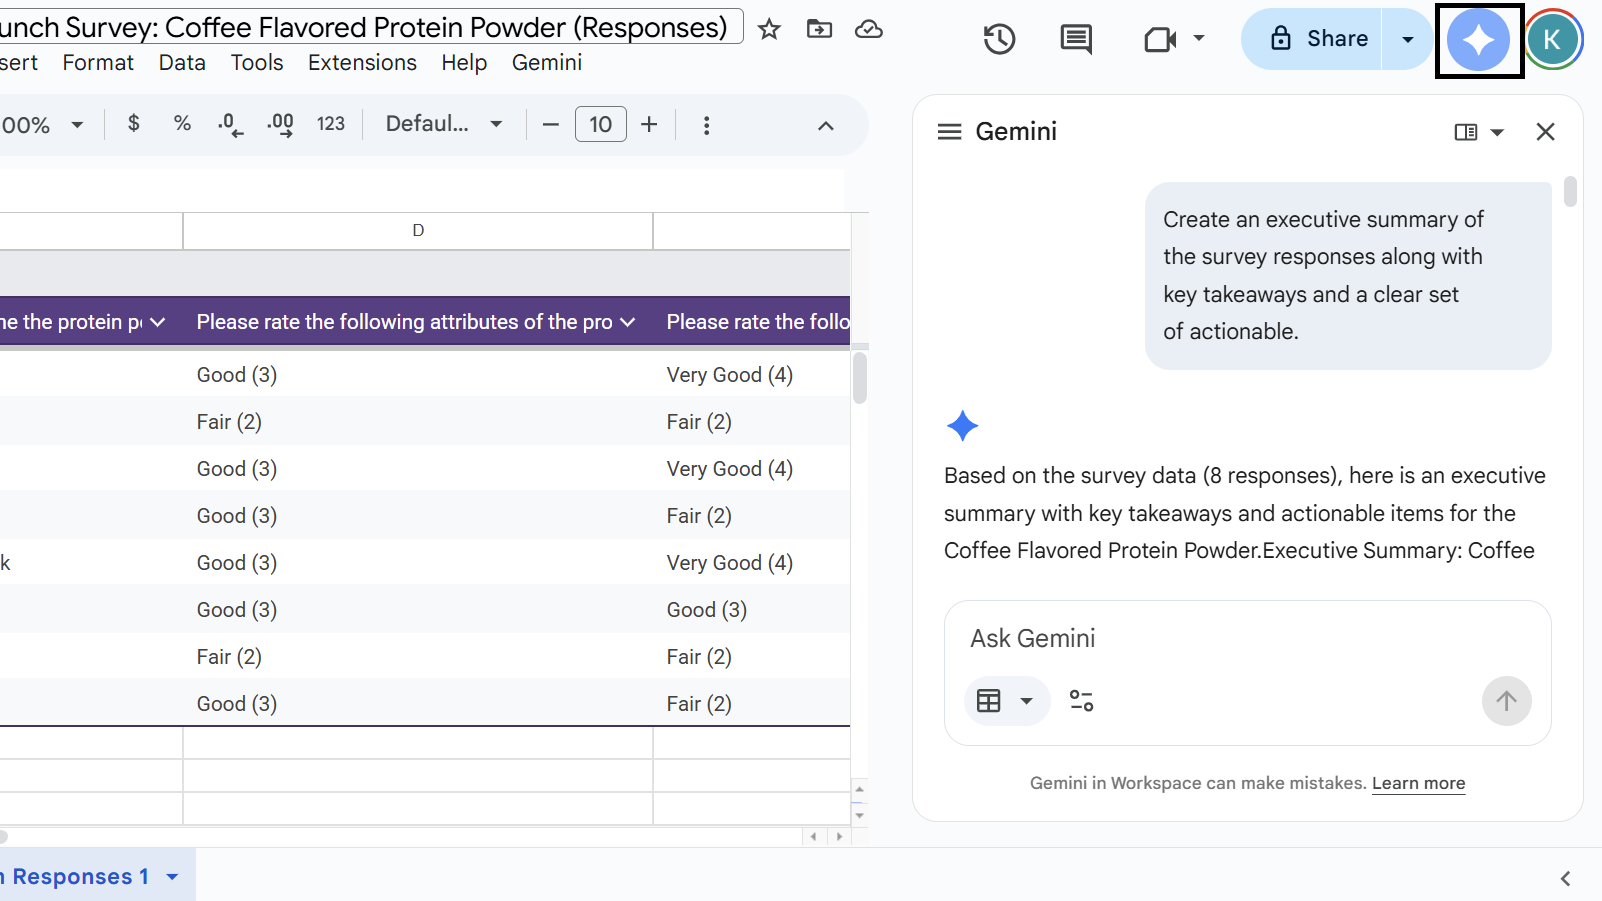Click the document title field
The height and width of the screenshot is (901, 1602).
[370, 27]
